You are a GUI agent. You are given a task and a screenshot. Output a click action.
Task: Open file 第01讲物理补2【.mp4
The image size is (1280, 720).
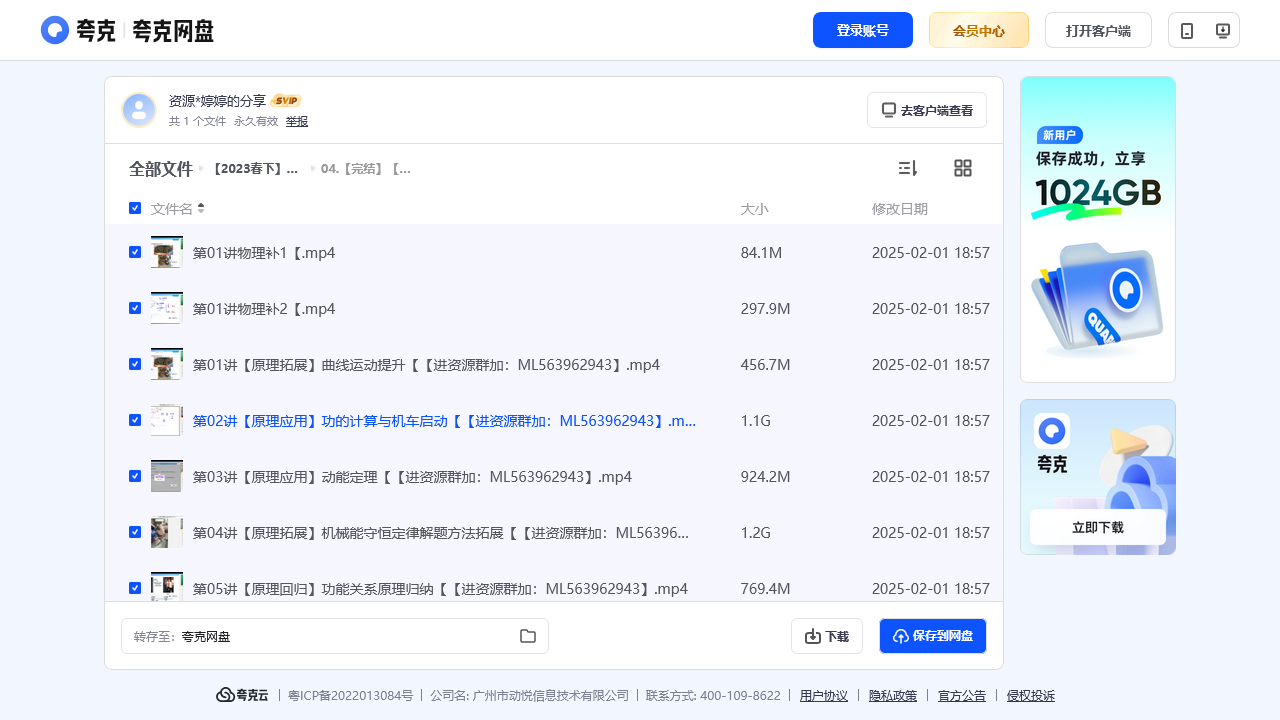pyautogui.click(x=264, y=308)
